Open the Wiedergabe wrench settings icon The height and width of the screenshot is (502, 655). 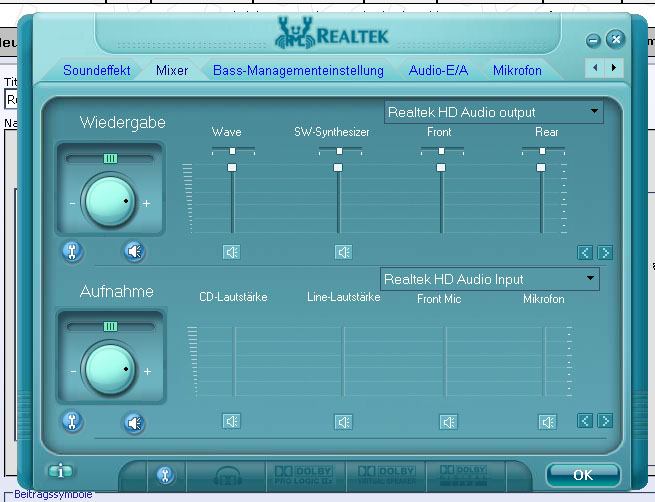click(x=72, y=251)
